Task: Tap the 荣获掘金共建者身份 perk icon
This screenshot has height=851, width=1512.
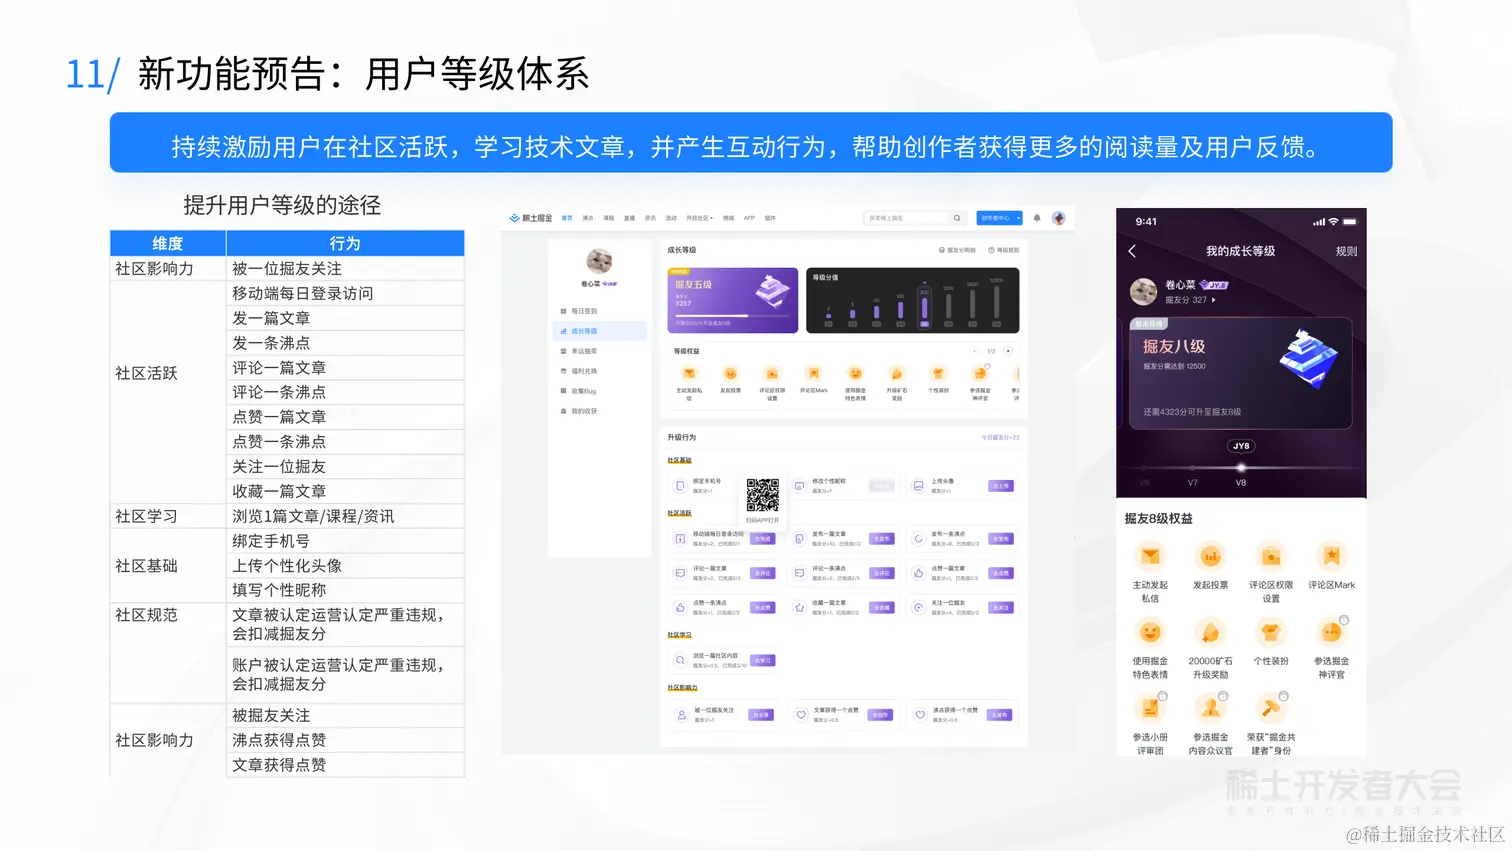Action: click(x=1271, y=708)
